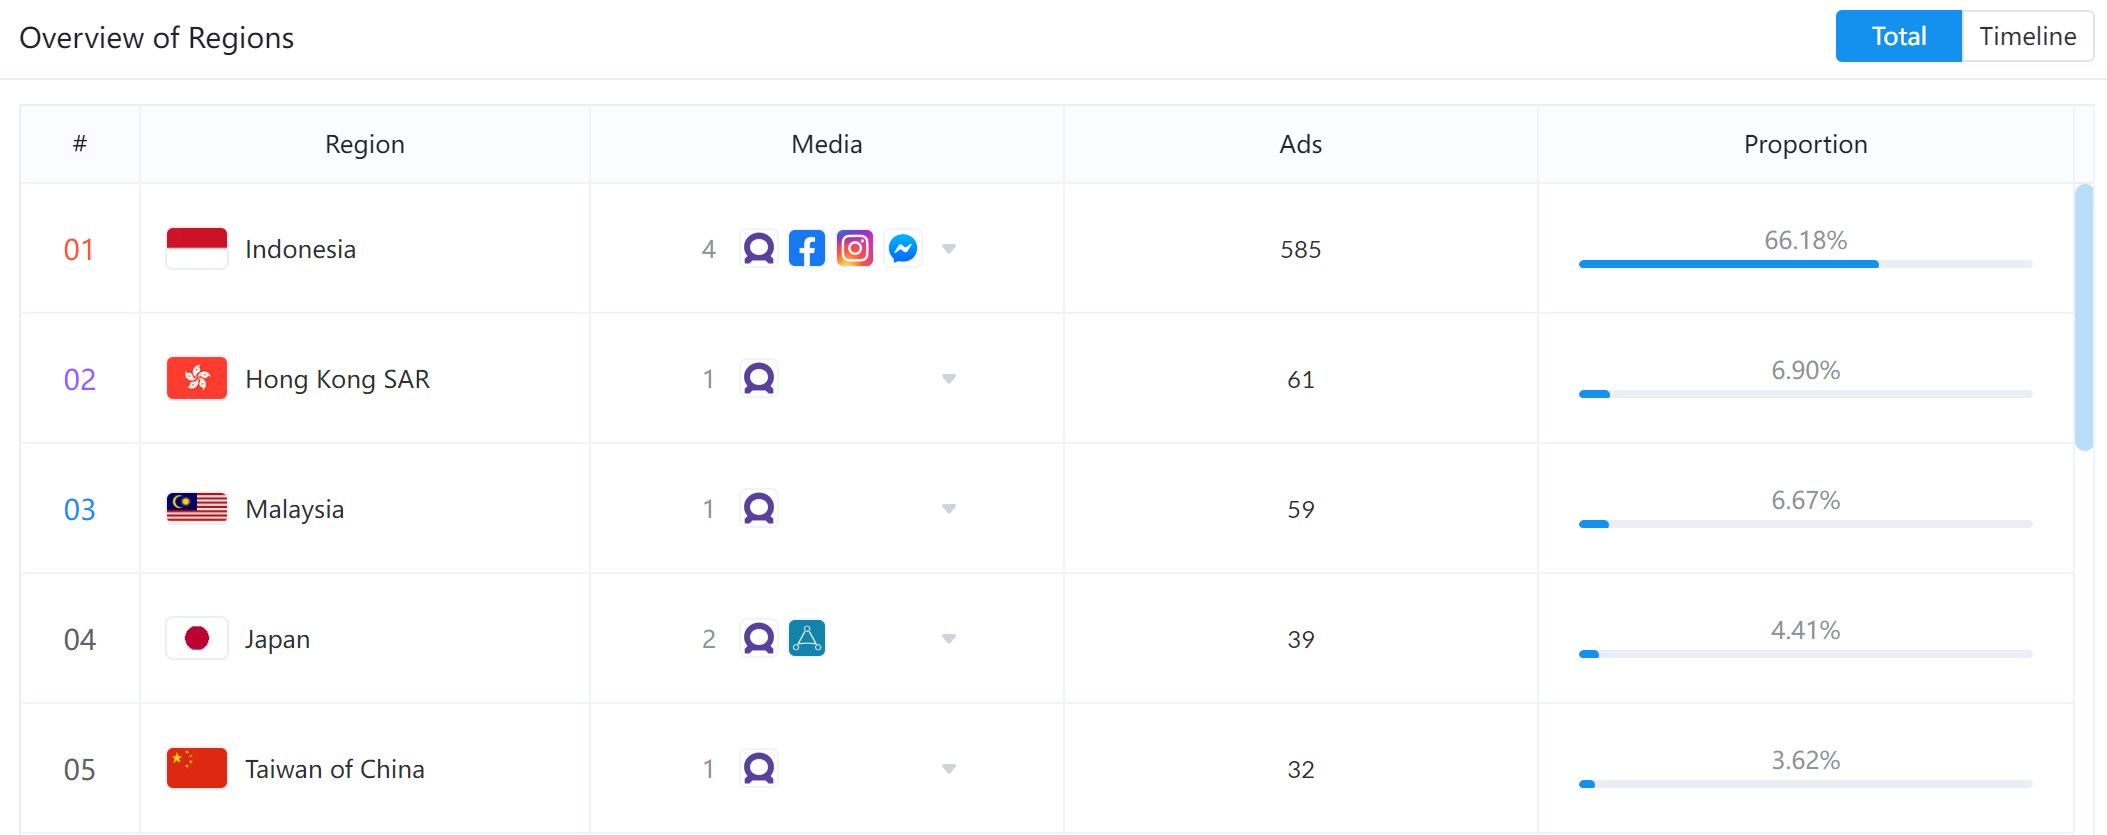Expand media dropdown arrow for Japan
Image resolution: width=2107 pixels, height=835 pixels.
(949, 639)
